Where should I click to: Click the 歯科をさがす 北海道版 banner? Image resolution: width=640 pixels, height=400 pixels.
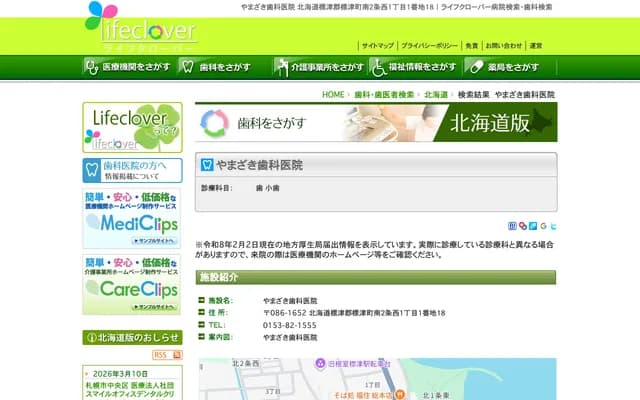pos(376,122)
